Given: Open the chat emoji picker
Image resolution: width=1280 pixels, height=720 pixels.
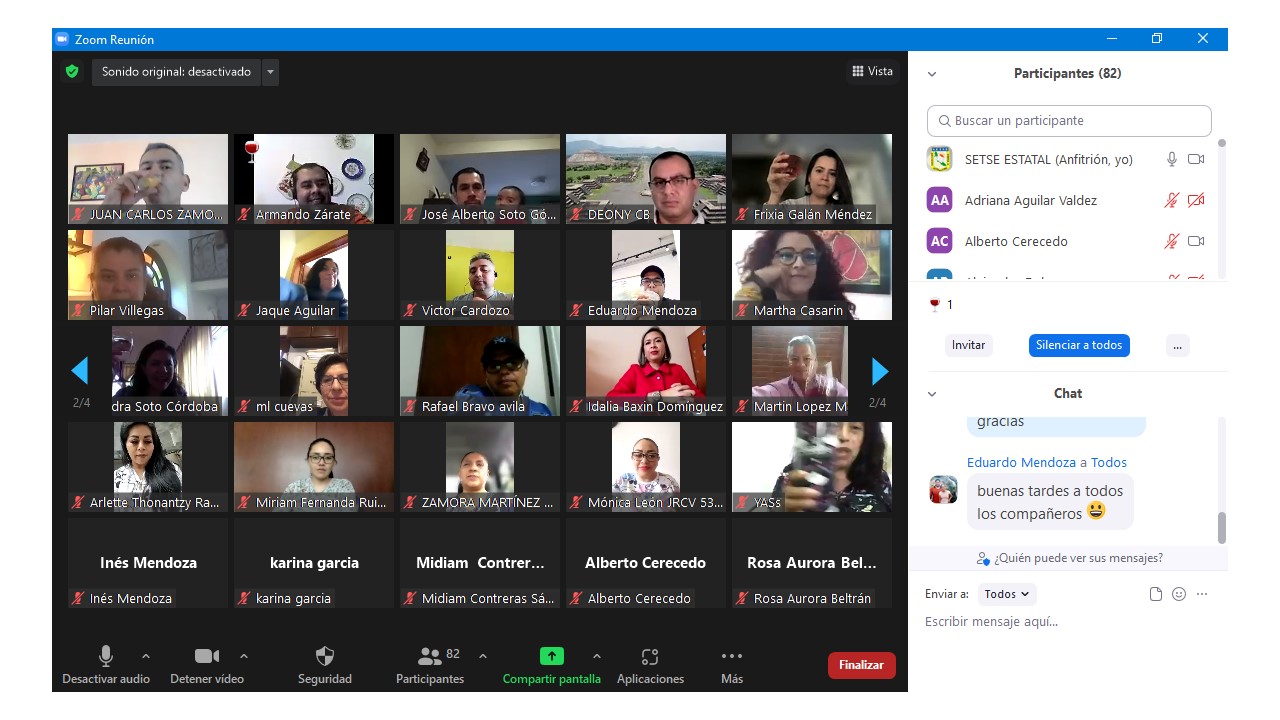Looking at the screenshot, I should (x=1179, y=594).
